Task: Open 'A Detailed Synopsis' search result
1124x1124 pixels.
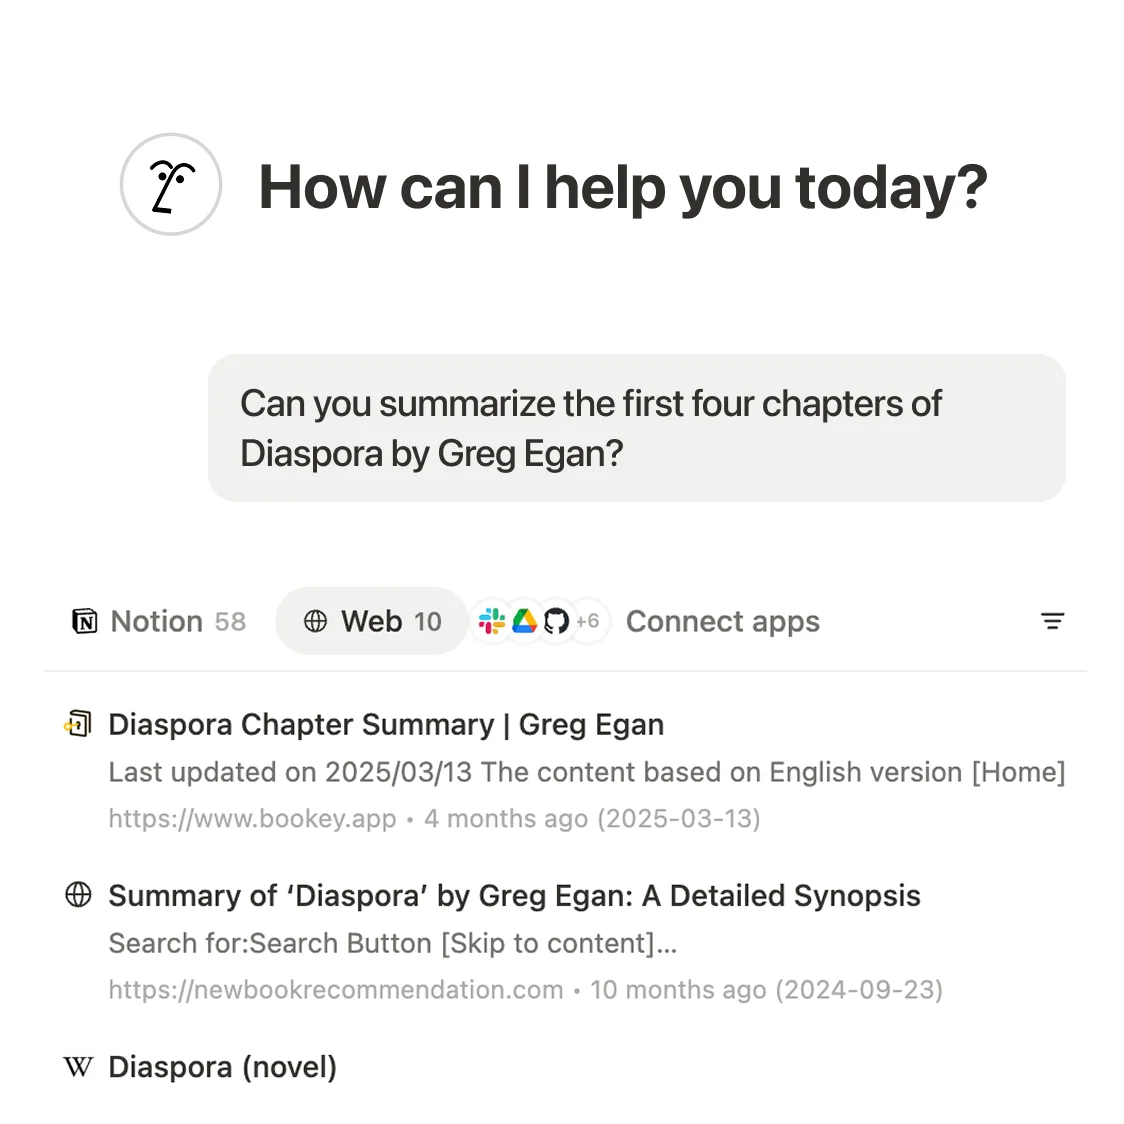Action: click(x=514, y=895)
